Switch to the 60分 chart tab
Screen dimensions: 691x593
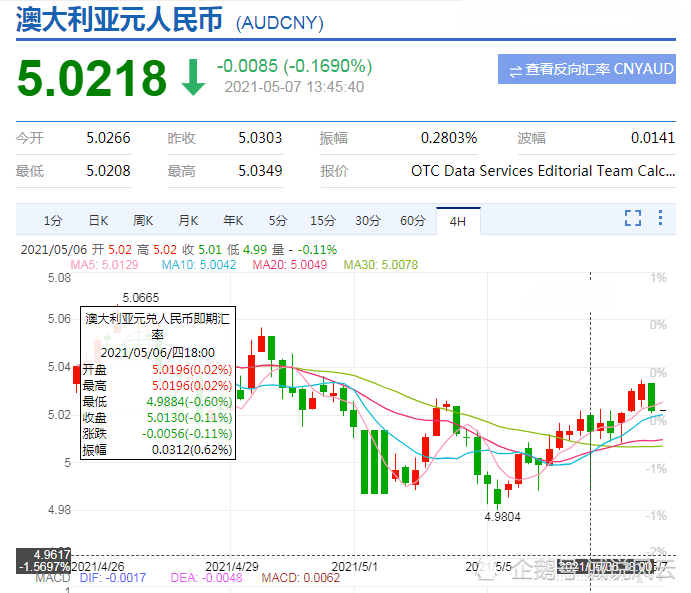[413, 220]
